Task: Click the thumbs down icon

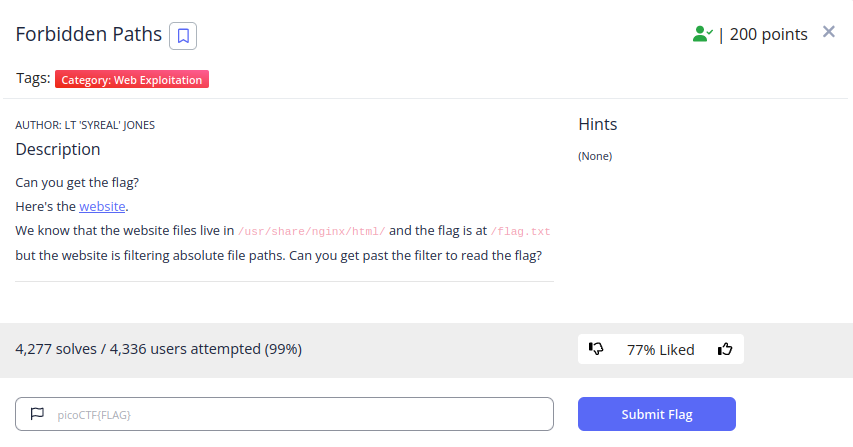Action: pyautogui.click(x=596, y=349)
